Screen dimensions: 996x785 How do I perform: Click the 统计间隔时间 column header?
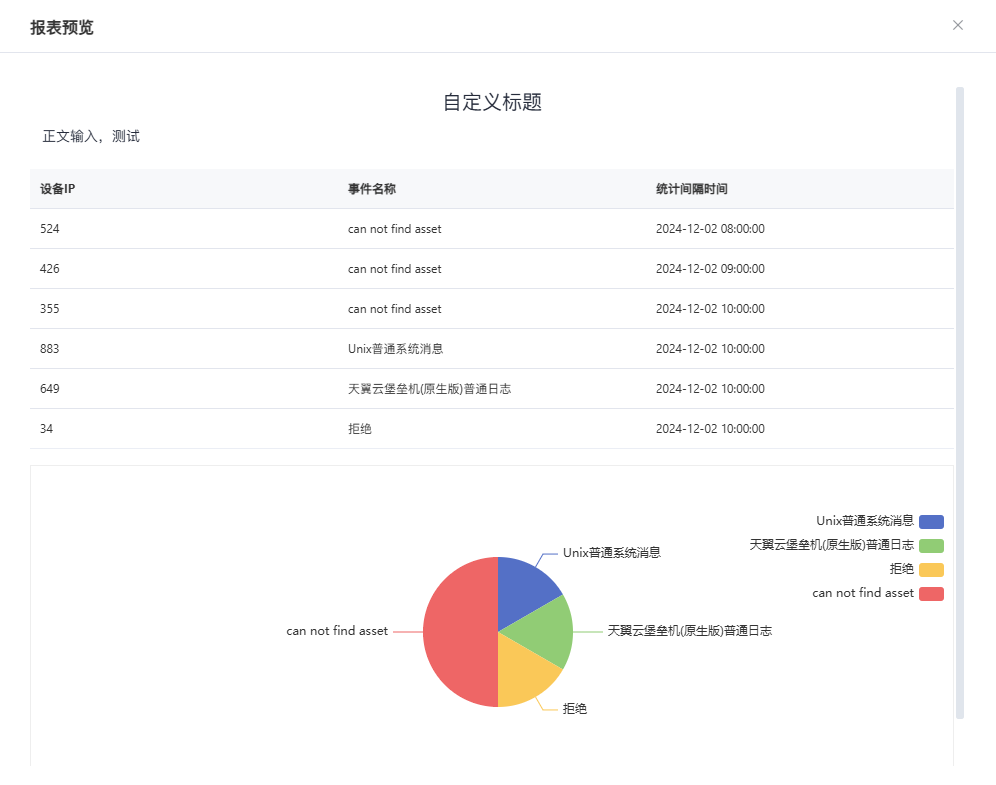[x=691, y=189]
